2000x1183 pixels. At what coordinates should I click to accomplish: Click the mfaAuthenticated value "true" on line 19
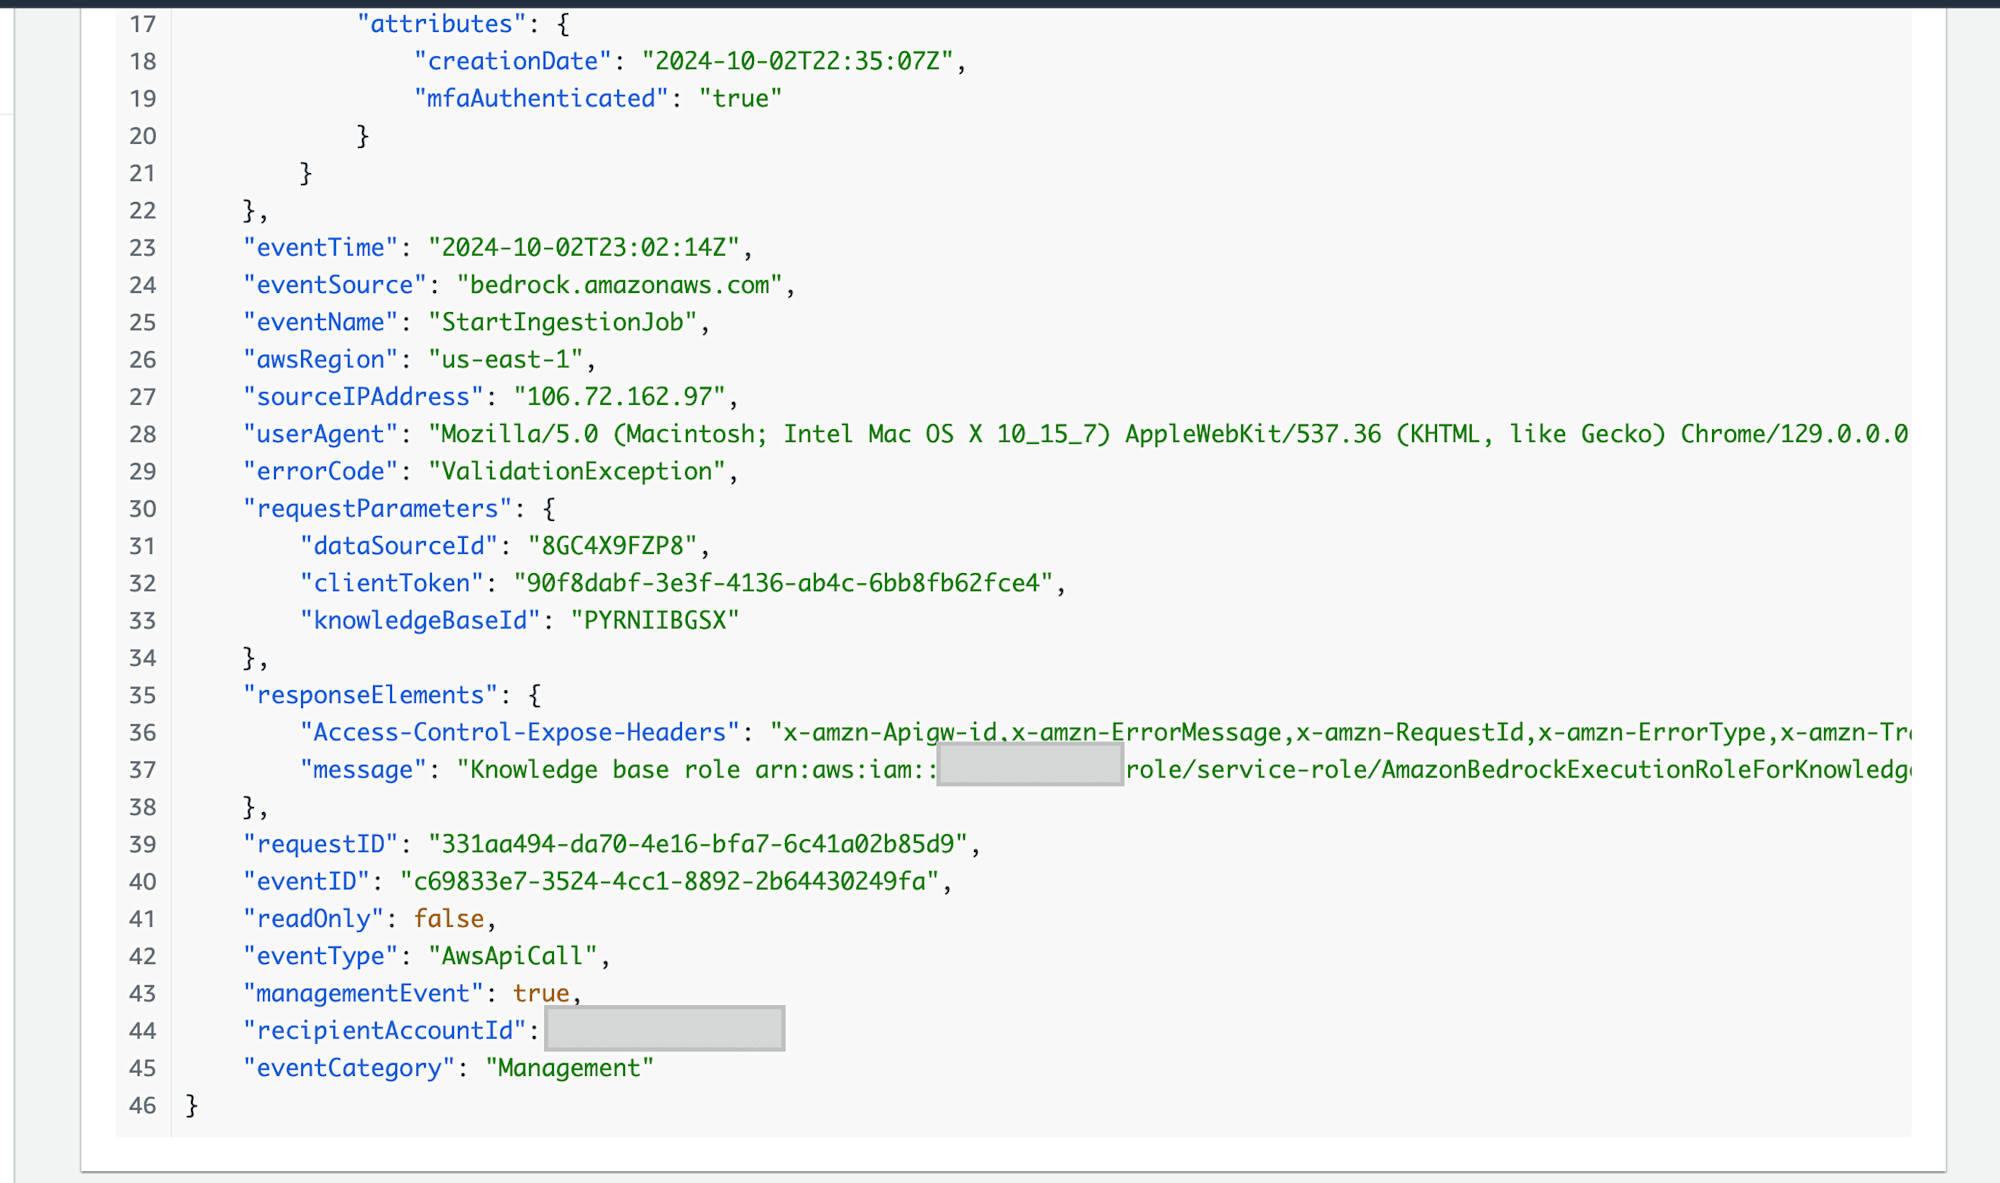coord(741,98)
